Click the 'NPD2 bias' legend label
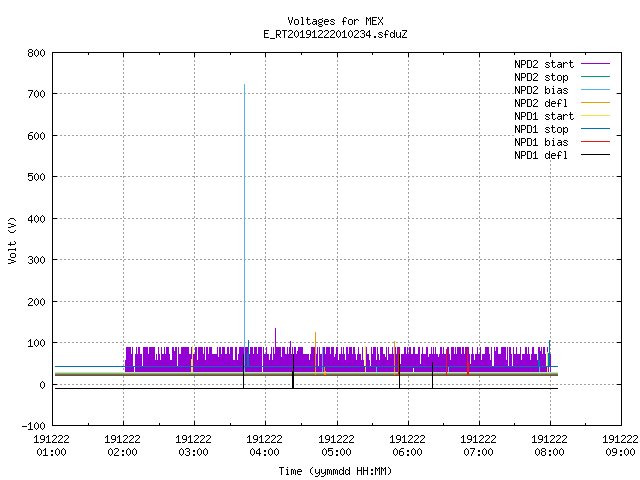The image size is (640, 480). 541,90
